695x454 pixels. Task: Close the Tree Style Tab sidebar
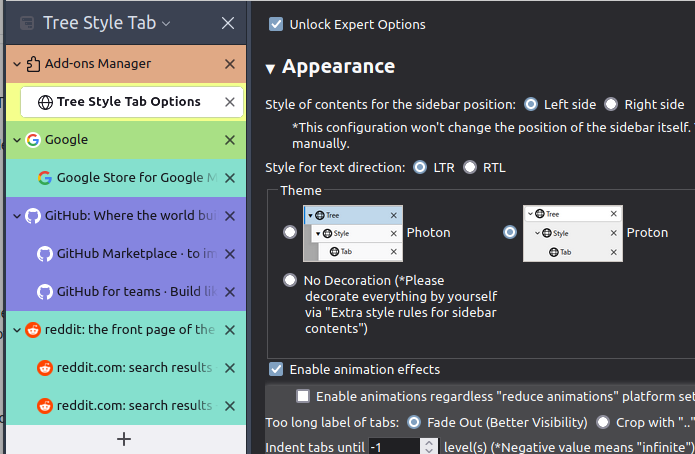coord(228,23)
